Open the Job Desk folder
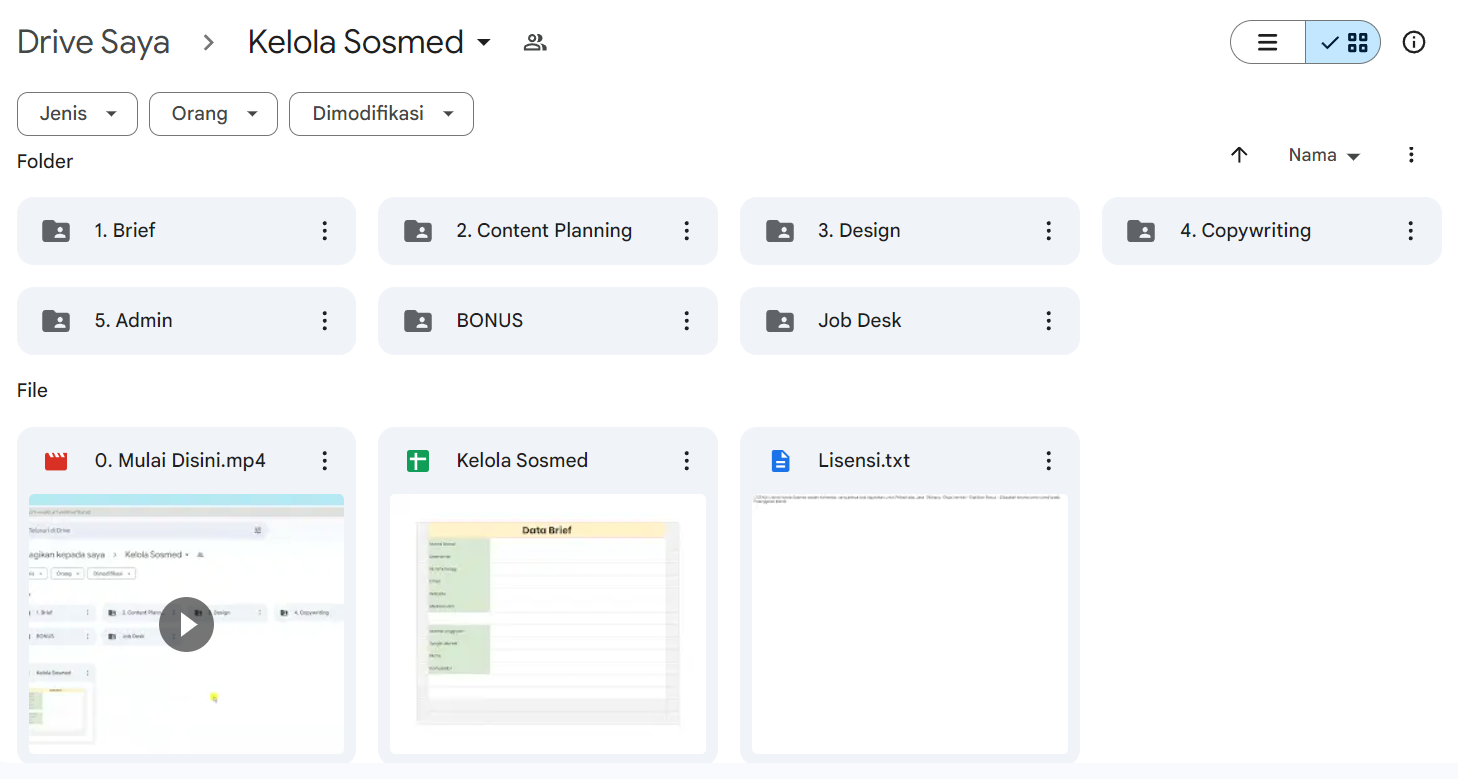 pos(859,321)
